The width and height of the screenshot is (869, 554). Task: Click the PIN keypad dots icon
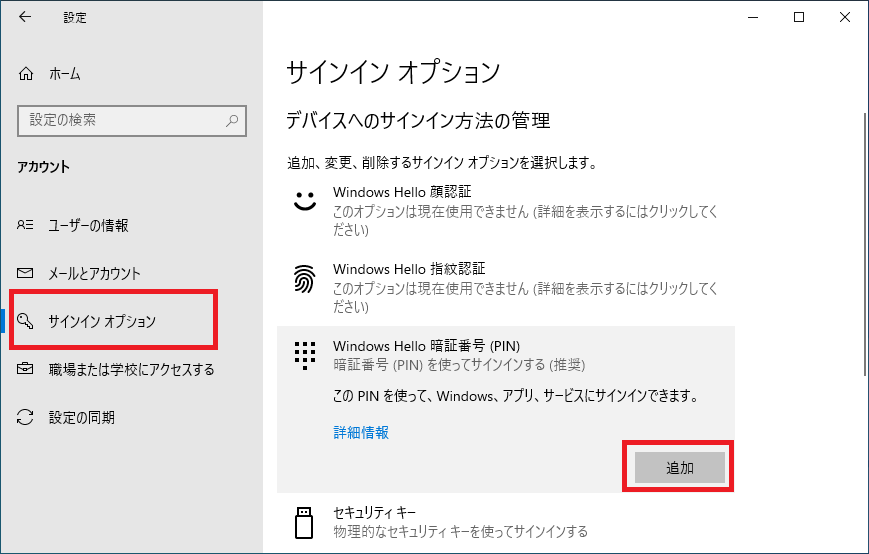[x=305, y=355]
